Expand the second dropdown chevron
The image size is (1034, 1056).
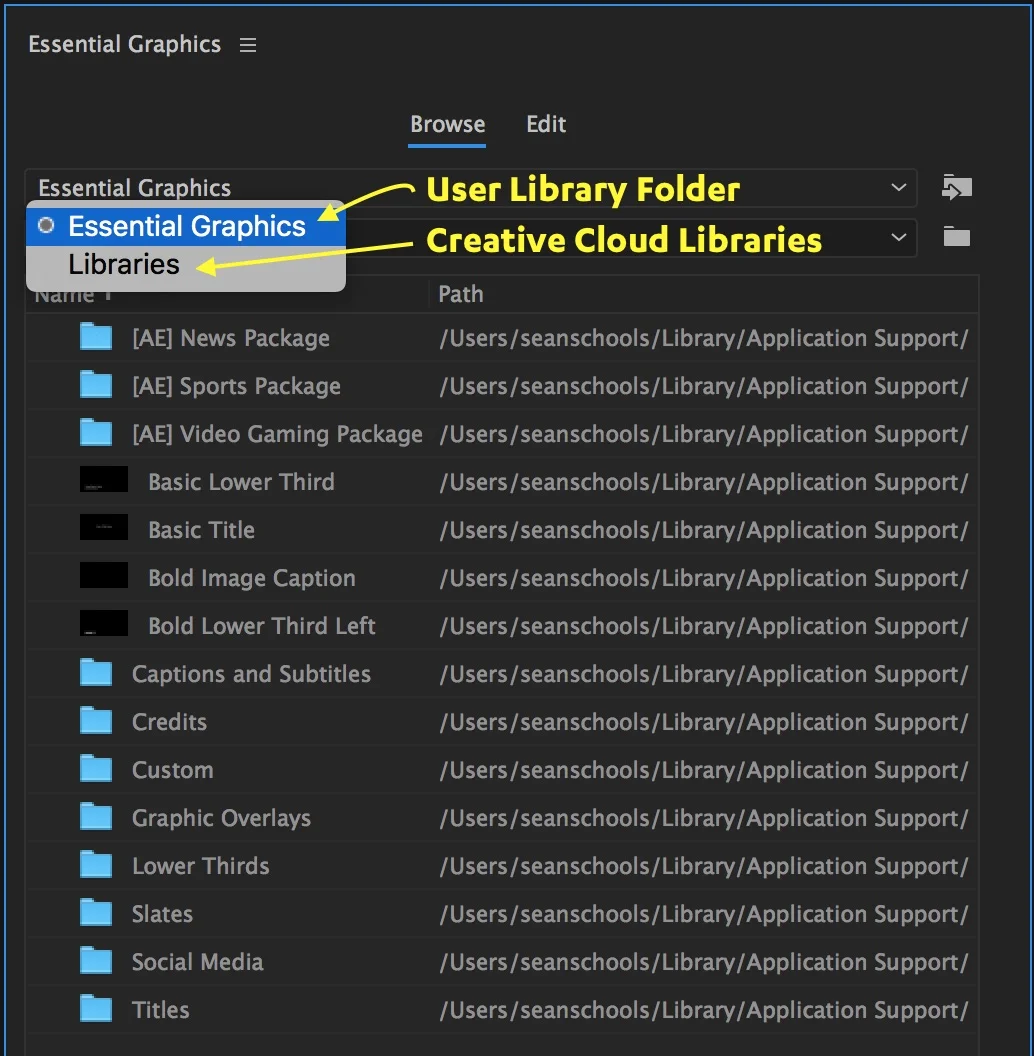point(898,237)
